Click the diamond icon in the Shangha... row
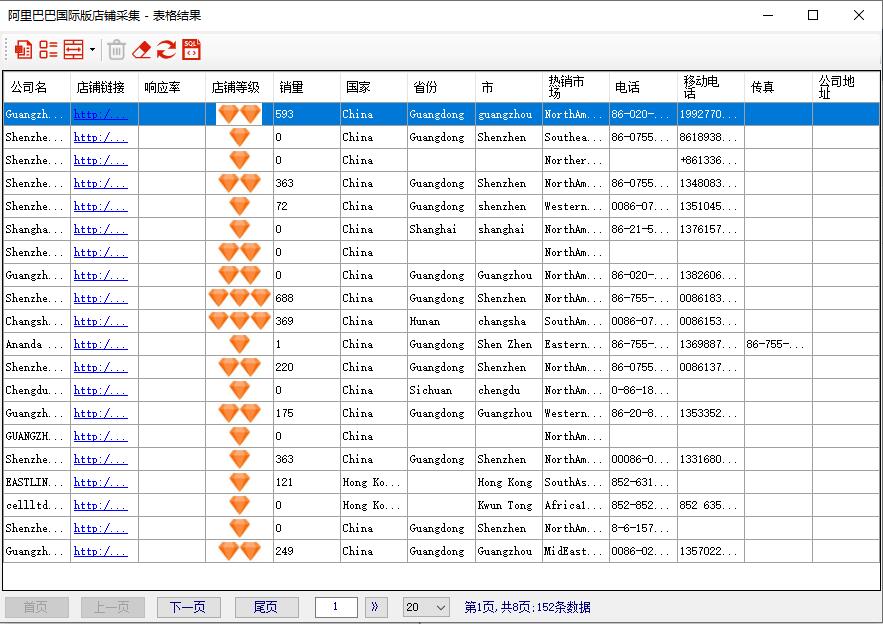This screenshot has width=883, height=624. pyautogui.click(x=239, y=229)
